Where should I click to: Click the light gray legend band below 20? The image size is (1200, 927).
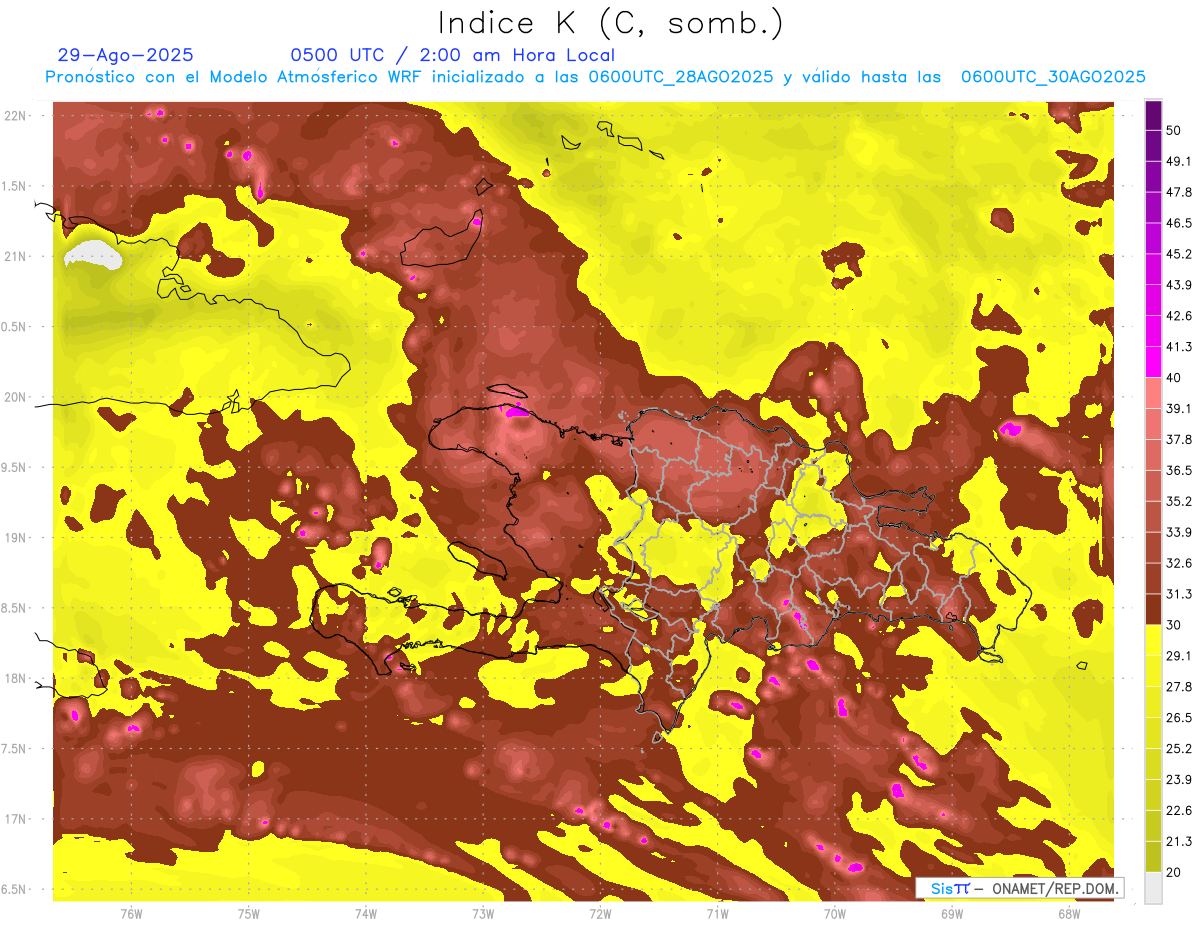[x=1154, y=887]
